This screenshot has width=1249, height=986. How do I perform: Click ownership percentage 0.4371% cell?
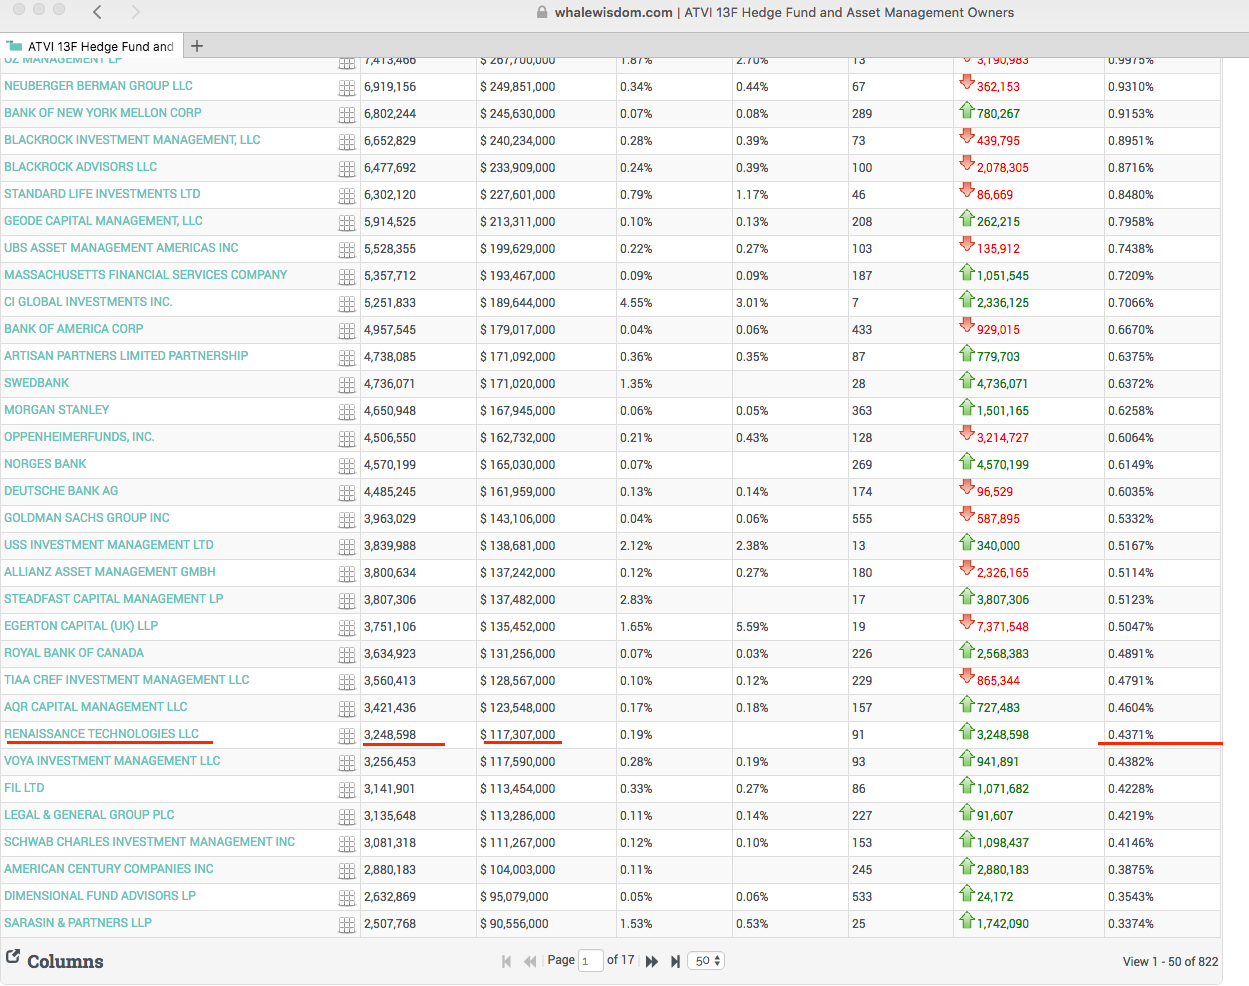pyautogui.click(x=1131, y=735)
